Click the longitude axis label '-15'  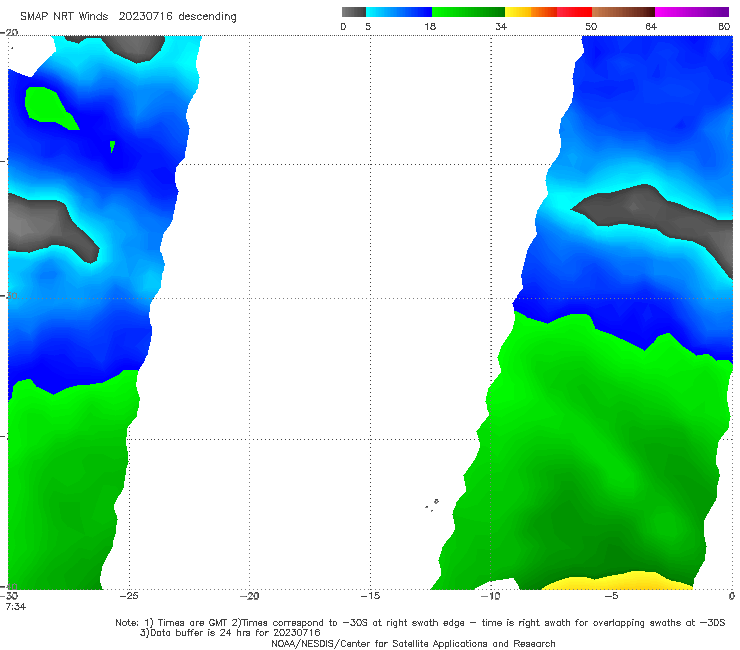(x=370, y=596)
